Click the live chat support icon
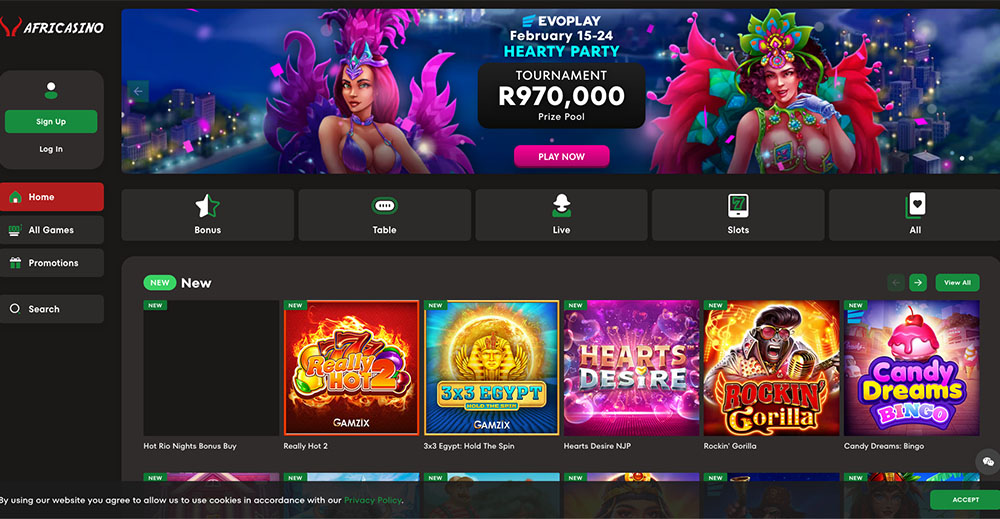 pyautogui.click(x=988, y=461)
